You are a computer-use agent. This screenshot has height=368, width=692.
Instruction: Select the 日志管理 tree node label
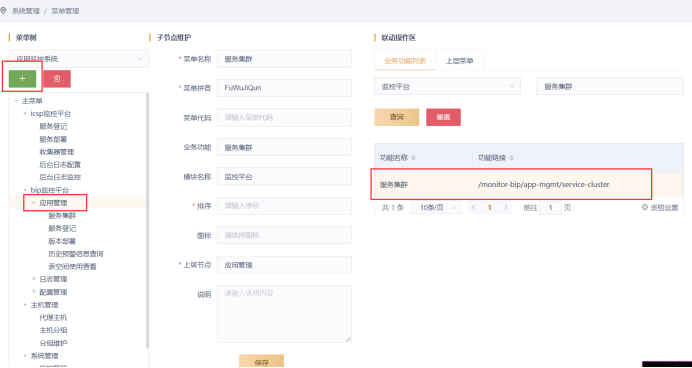coord(53,279)
